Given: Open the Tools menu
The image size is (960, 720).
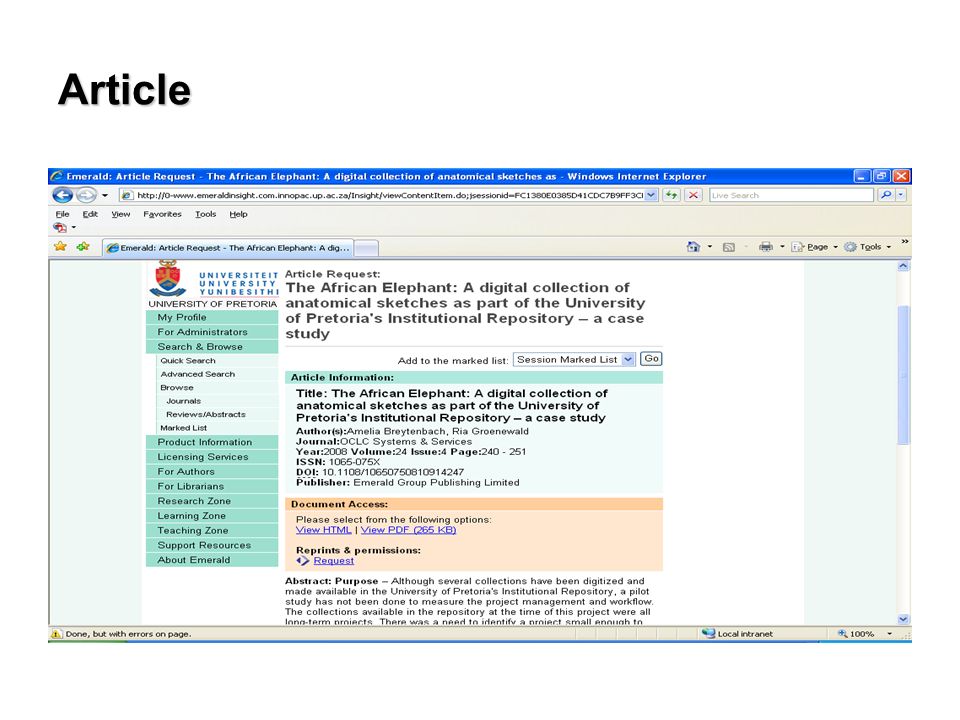Looking at the screenshot, I should coord(206,214).
